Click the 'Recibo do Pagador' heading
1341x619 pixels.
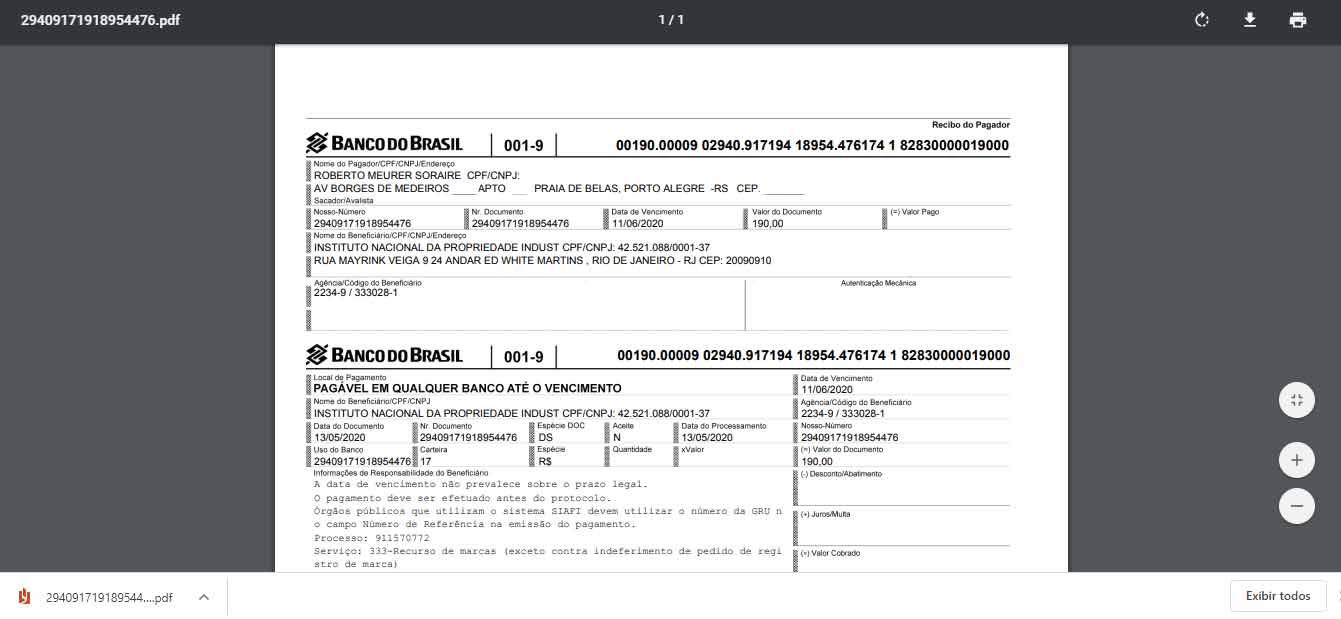point(971,125)
